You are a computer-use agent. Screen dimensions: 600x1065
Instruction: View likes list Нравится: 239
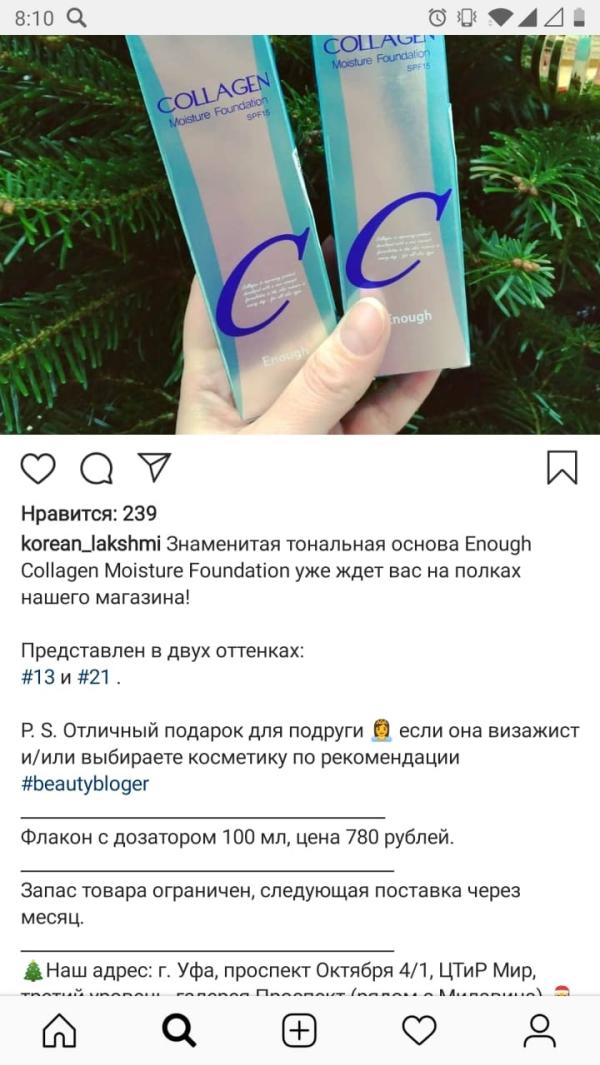[89, 513]
